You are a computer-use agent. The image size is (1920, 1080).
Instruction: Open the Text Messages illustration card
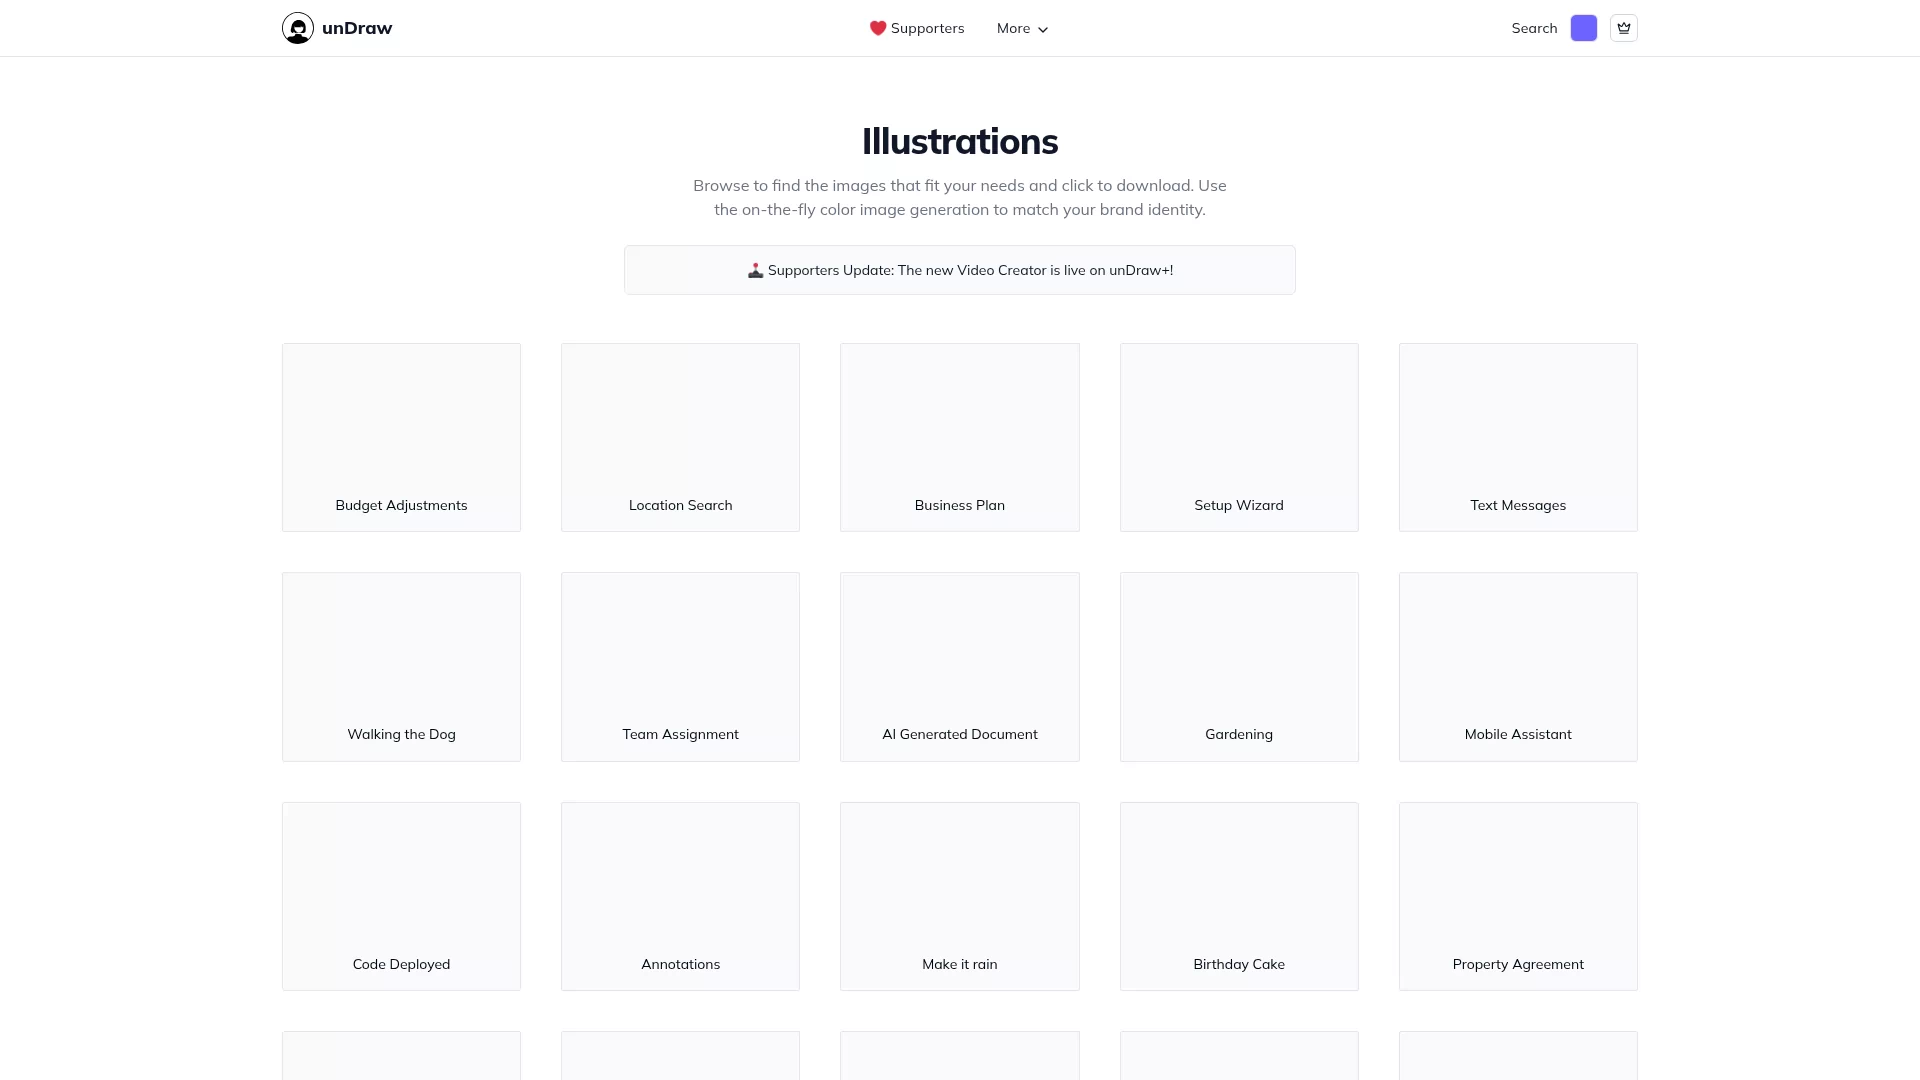pyautogui.click(x=1518, y=437)
